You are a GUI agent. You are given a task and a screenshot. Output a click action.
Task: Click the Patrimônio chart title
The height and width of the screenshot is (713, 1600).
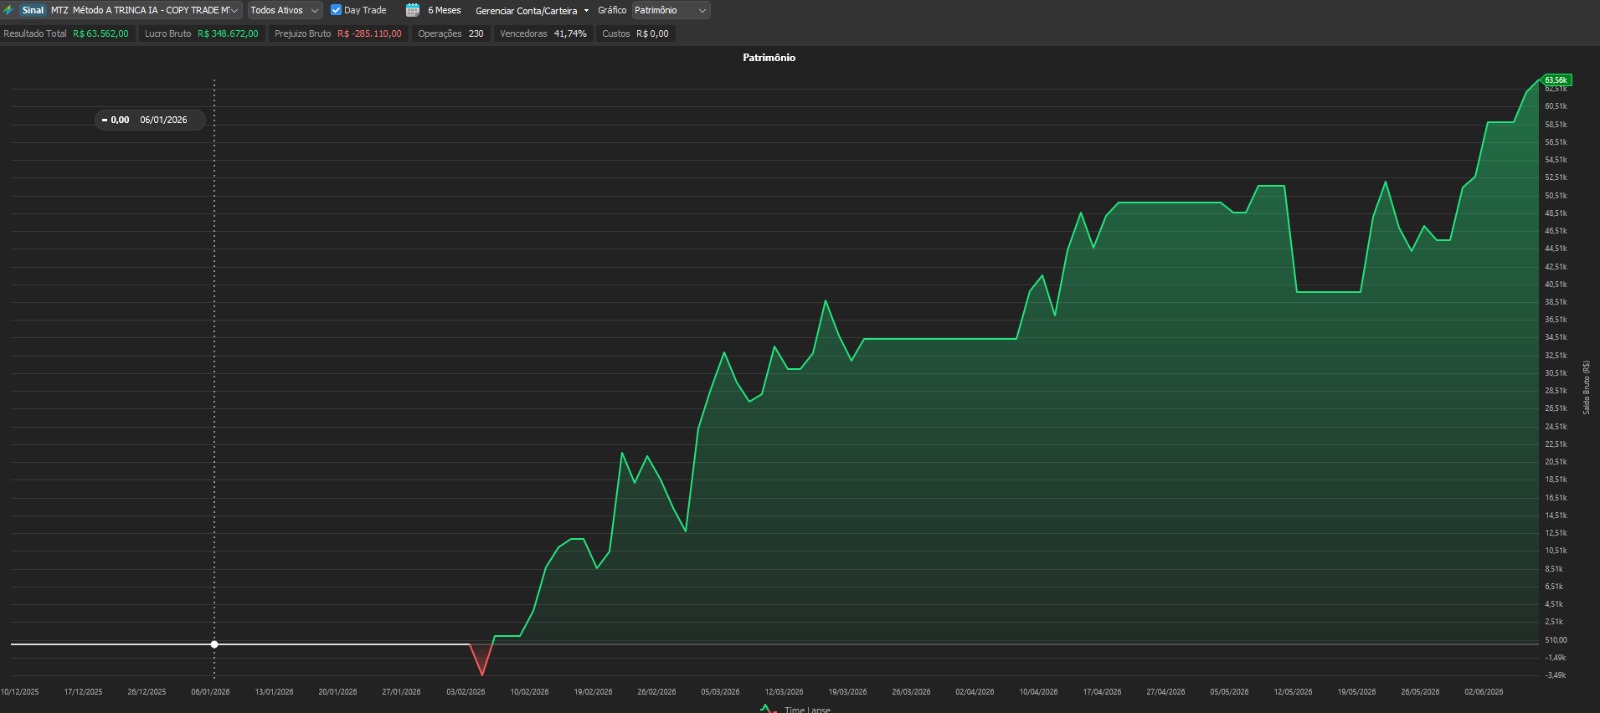pos(769,57)
